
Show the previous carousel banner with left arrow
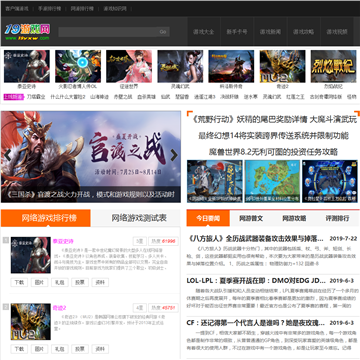7,155
